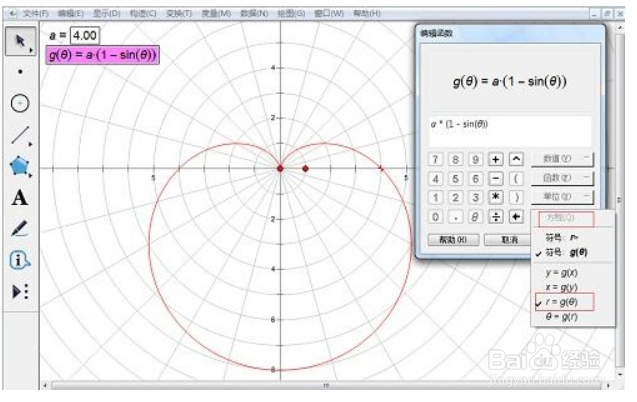The image size is (637, 402).
Task: Click the minus key on the keypad
Action: [x=496, y=178]
